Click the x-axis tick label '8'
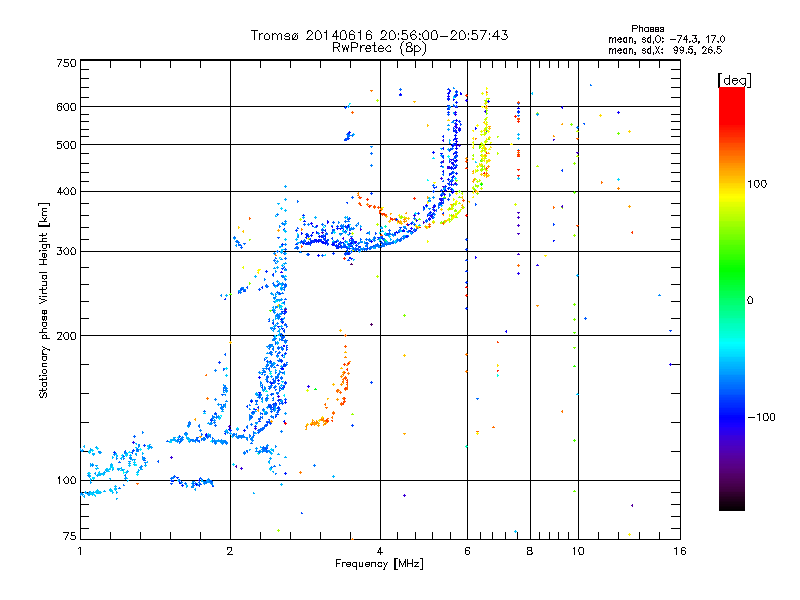This screenshot has width=800, height=600. [x=530, y=551]
